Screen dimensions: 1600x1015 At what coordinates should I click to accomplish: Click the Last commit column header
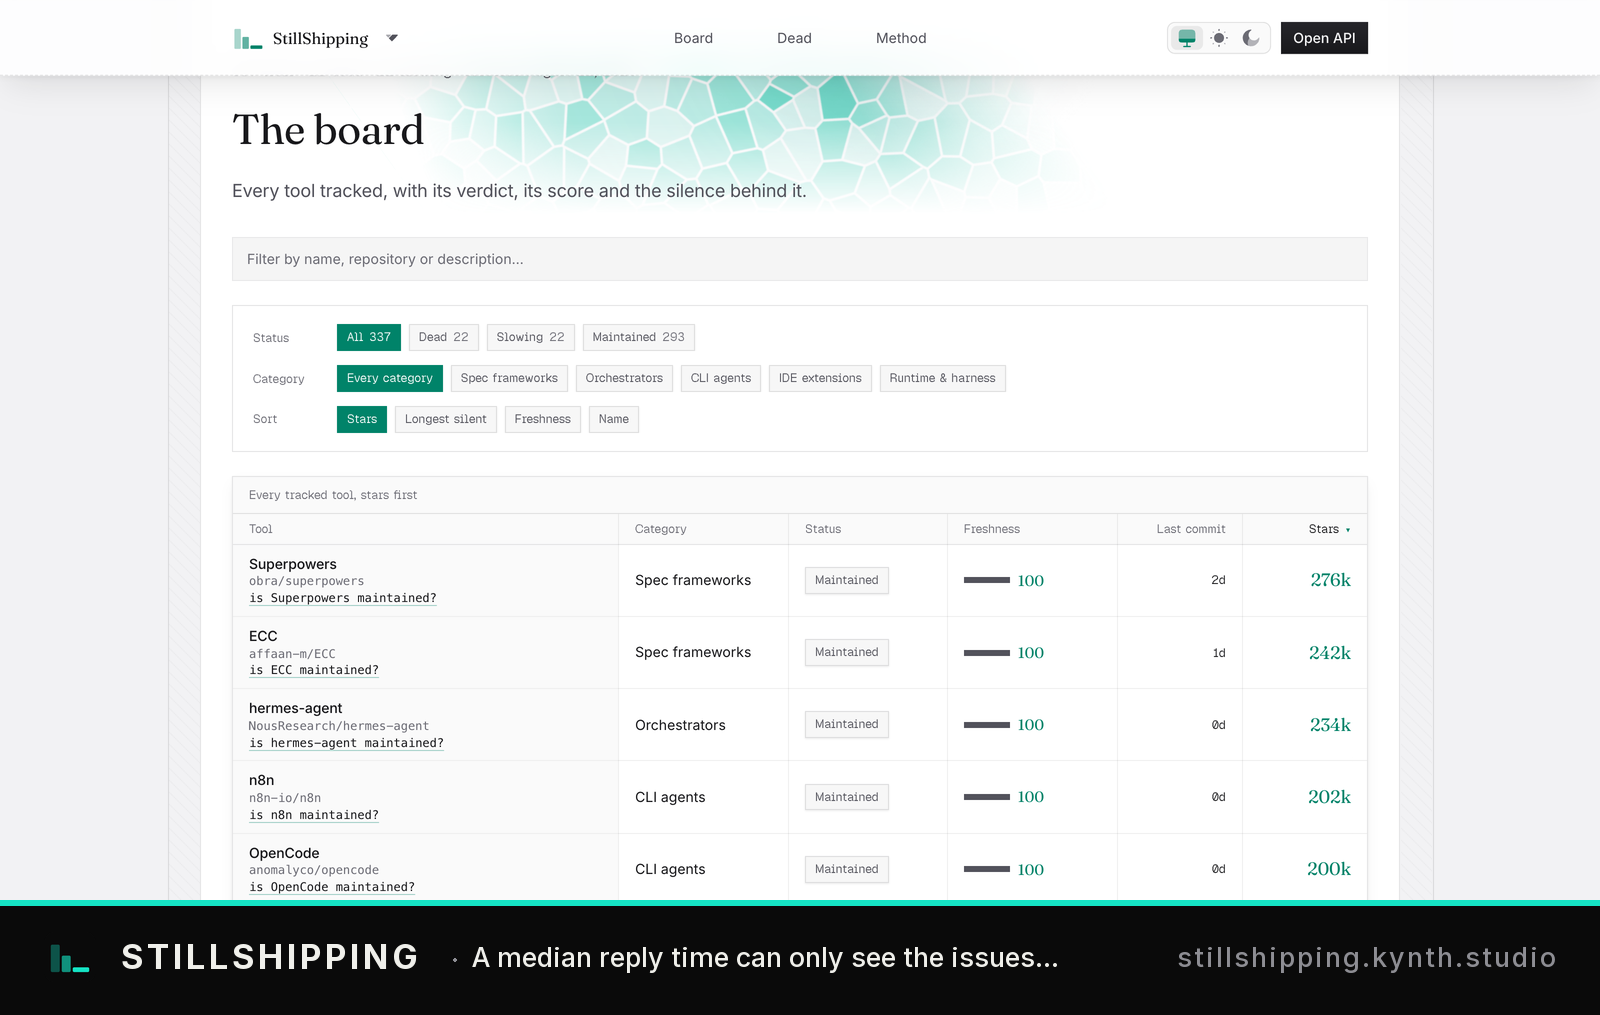[1191, 529]
